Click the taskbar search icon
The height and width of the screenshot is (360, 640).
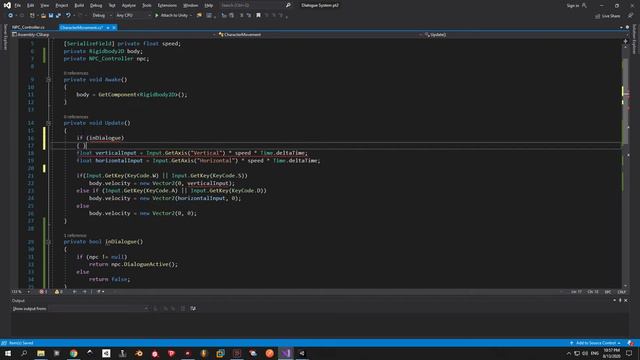[x=24, y=353]
